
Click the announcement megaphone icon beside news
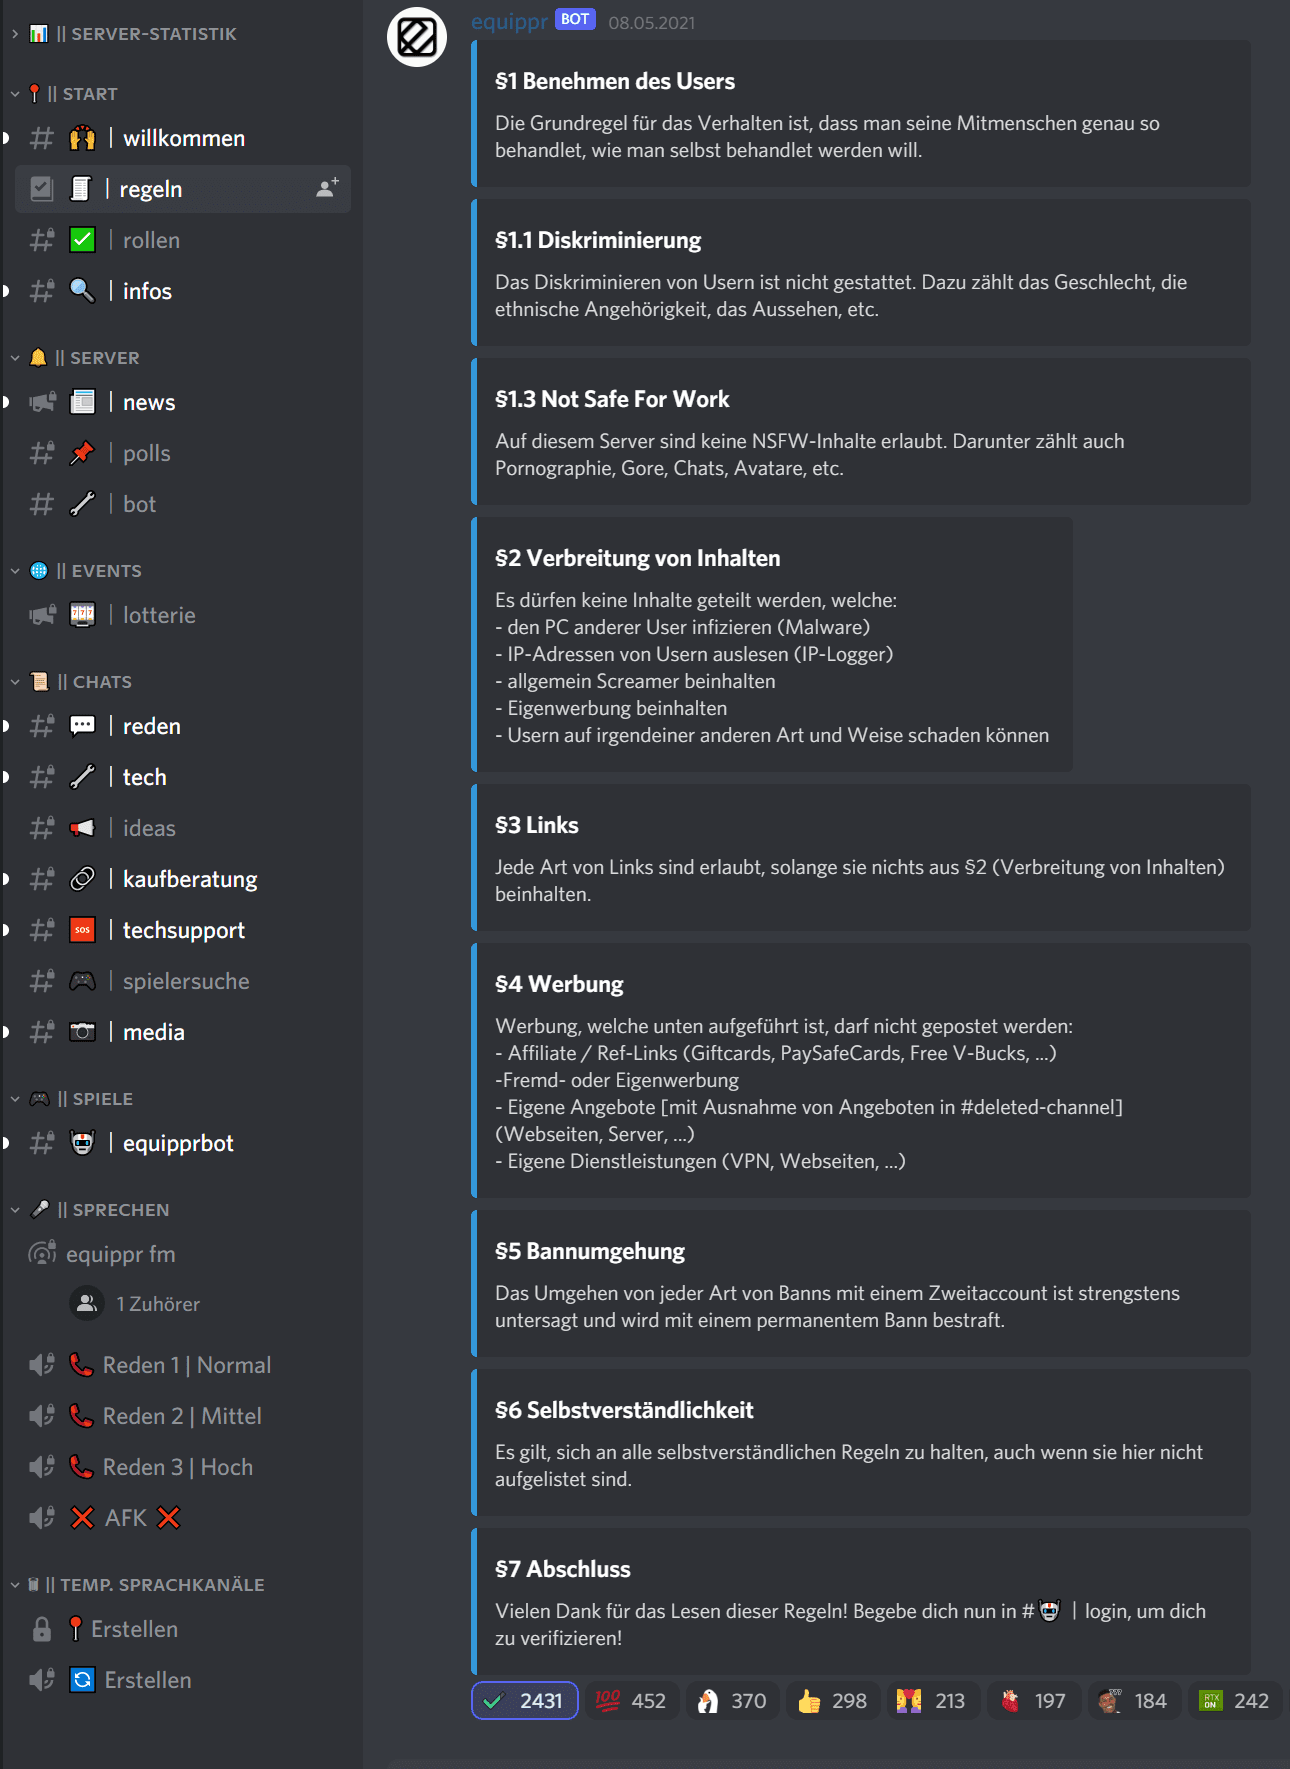tap(42, 402)
